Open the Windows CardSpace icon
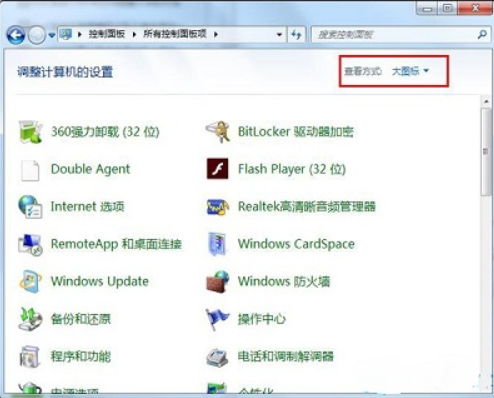This screenshot has width=494, height=398. tap(218, 244)
